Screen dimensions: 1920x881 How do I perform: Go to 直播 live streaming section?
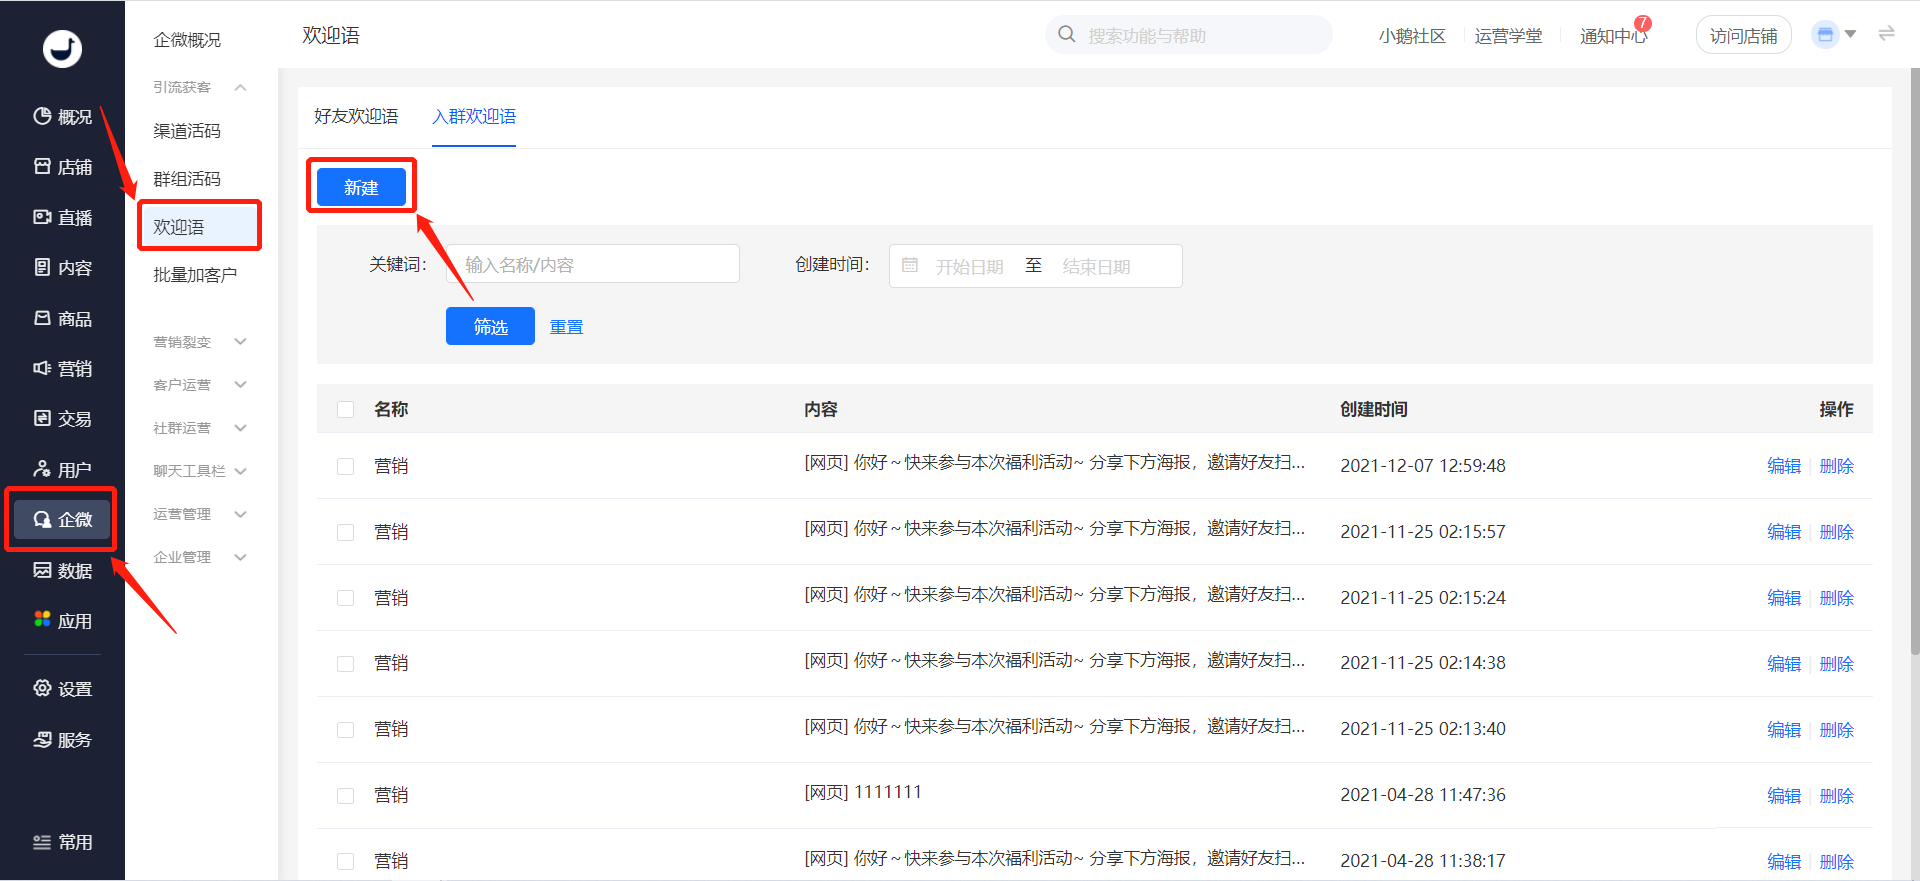62,218
